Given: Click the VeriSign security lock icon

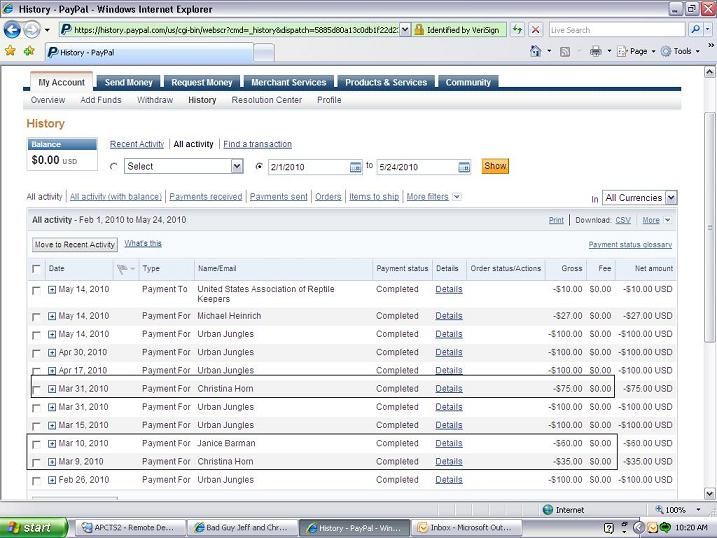Looking at the screenshot, I should click(418, 30).
